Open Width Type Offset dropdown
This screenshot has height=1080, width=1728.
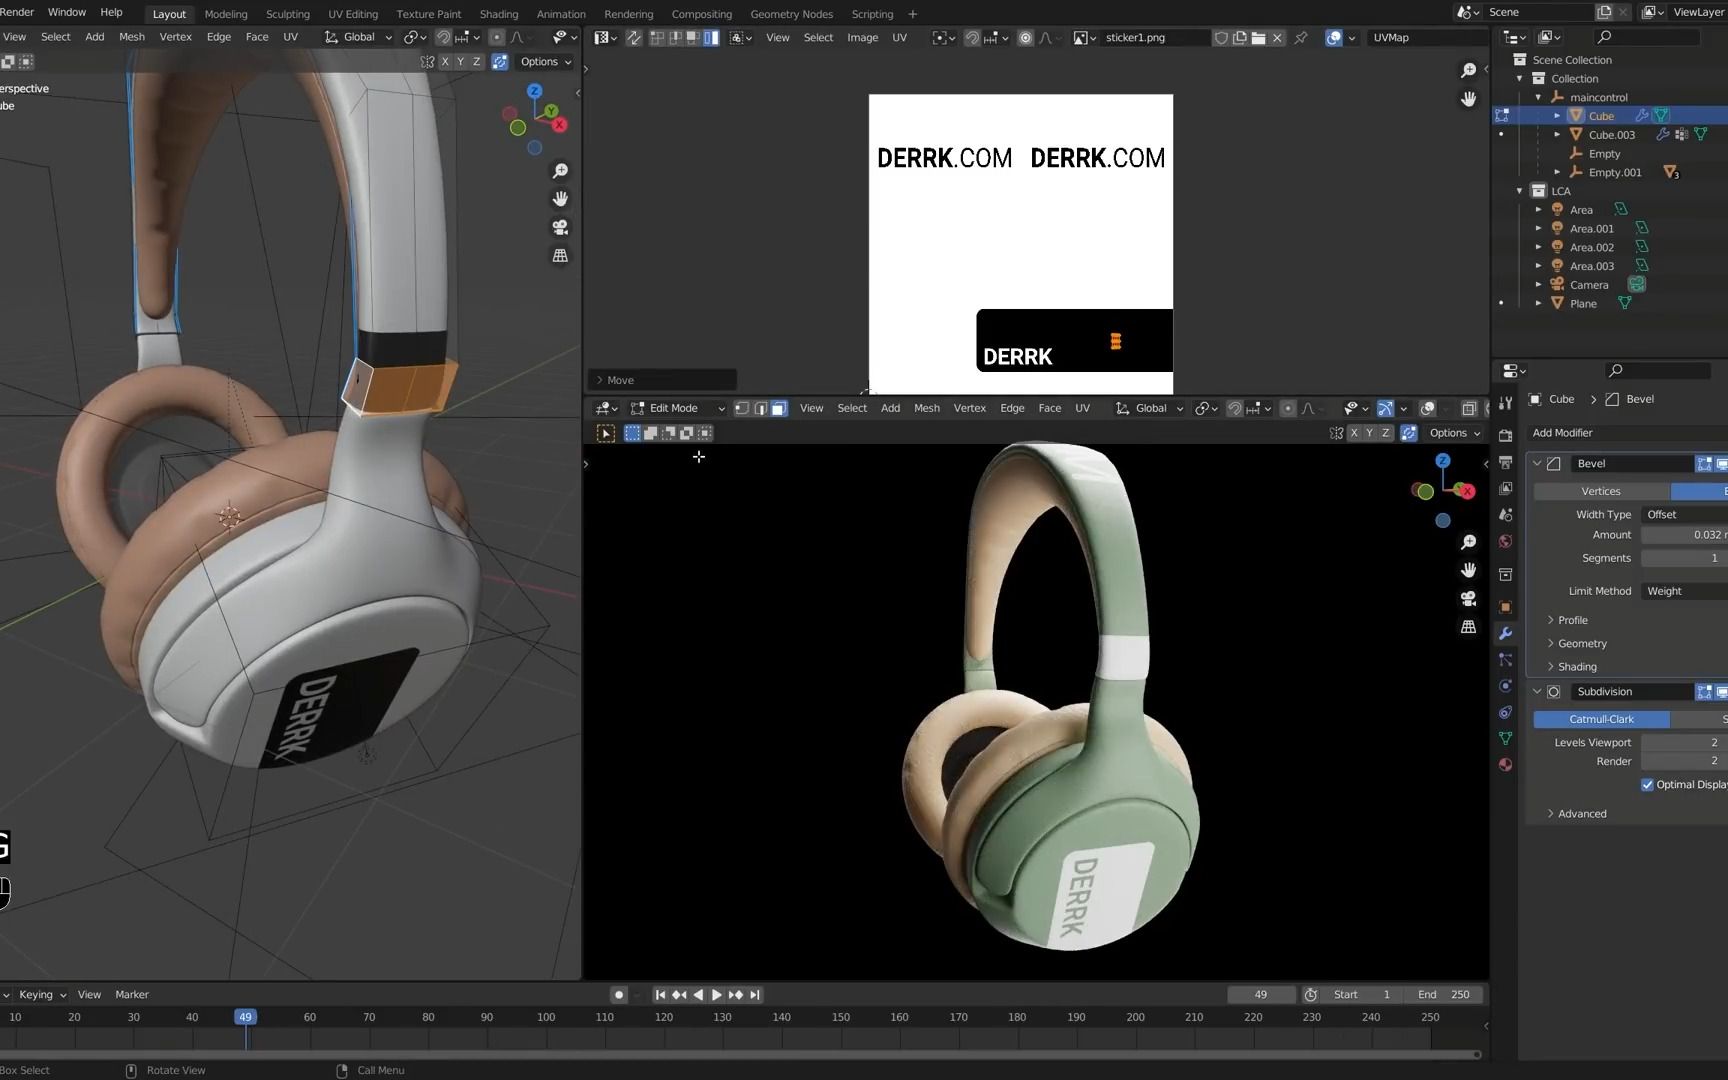[x=1684, y=515]
